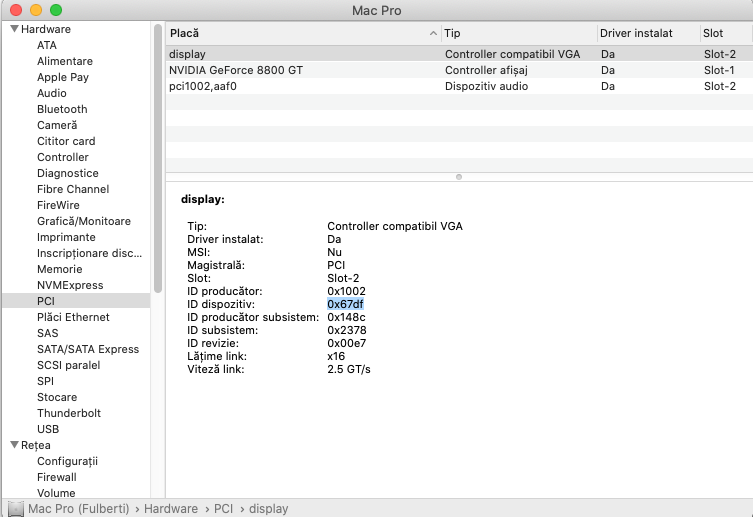Click the highlighted 0x67df device ID
Image resolution: width=753 pixels, height=517 pixels.
point(345,304)
